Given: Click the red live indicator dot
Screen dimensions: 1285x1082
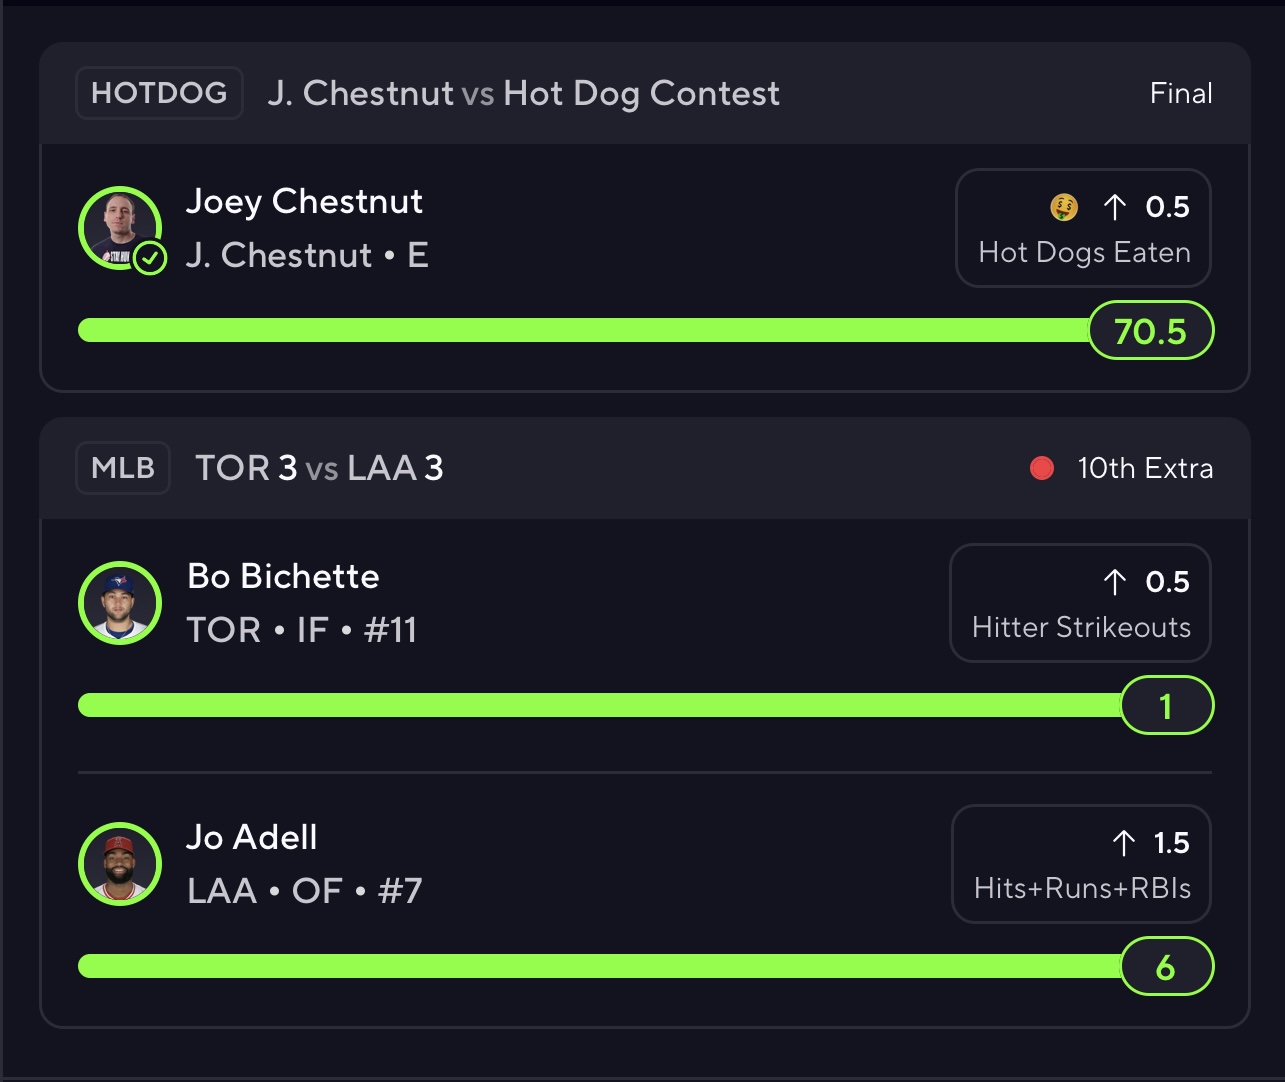Looking at the screenshot, I should [1042, 468].
